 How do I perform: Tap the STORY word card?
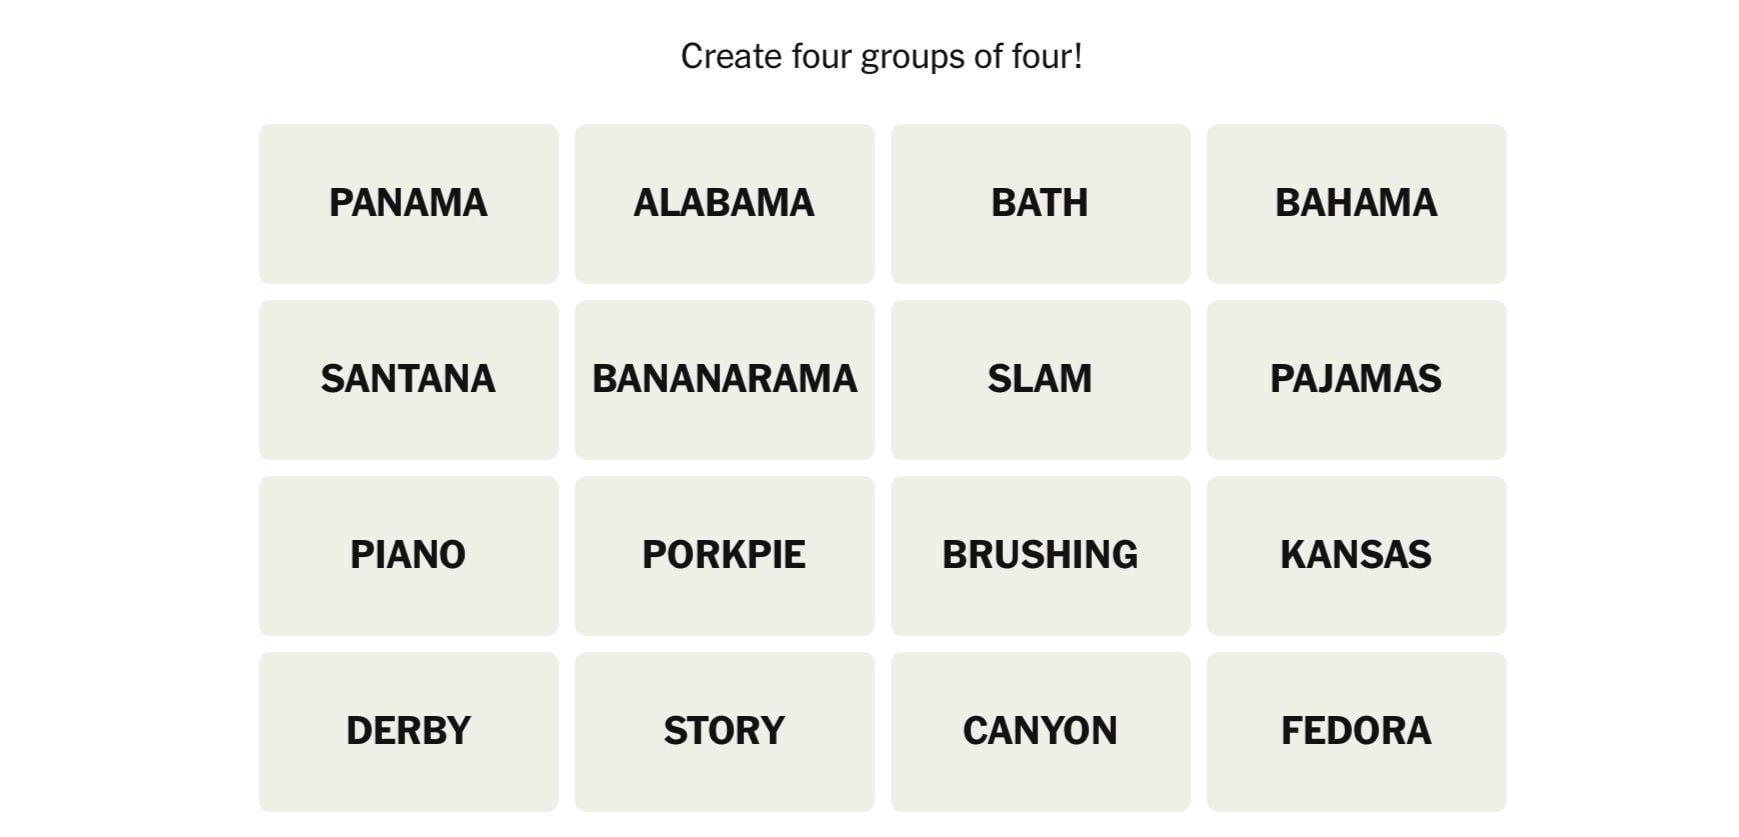724,731
